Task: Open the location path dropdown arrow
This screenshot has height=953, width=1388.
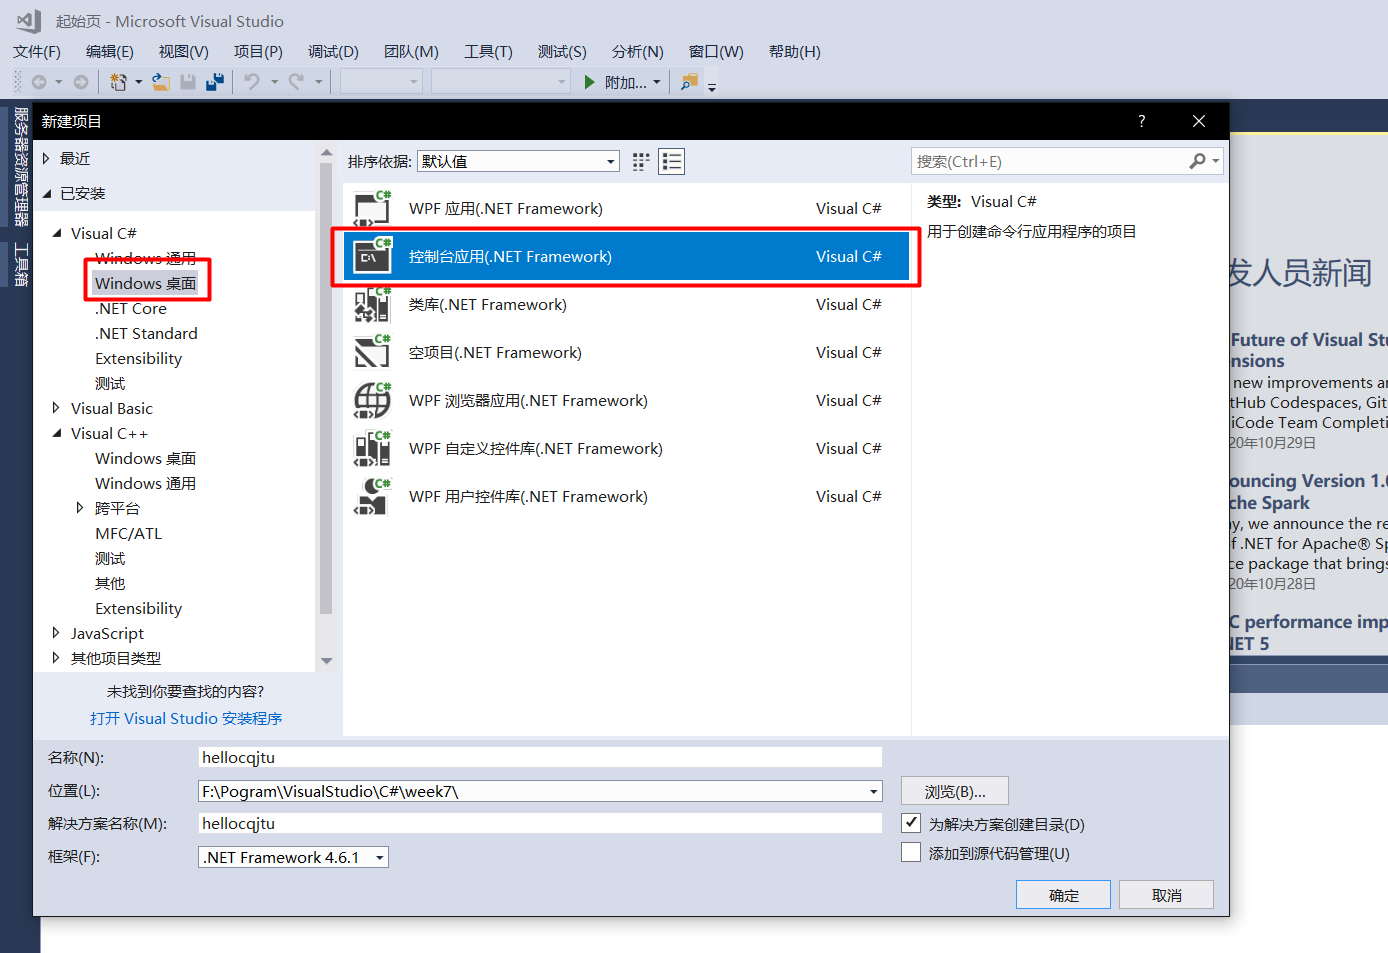Action: tap(874, 791)
